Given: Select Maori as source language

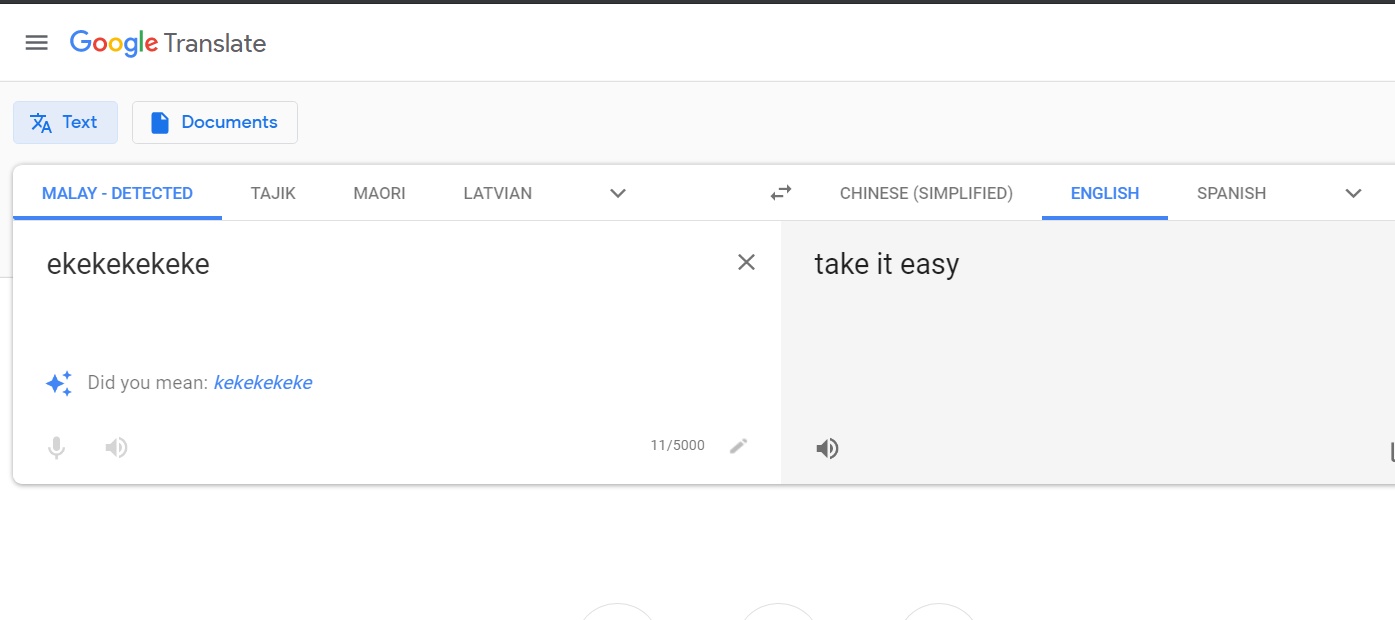Looking at the screenshot, I should (x=379, y=193).
